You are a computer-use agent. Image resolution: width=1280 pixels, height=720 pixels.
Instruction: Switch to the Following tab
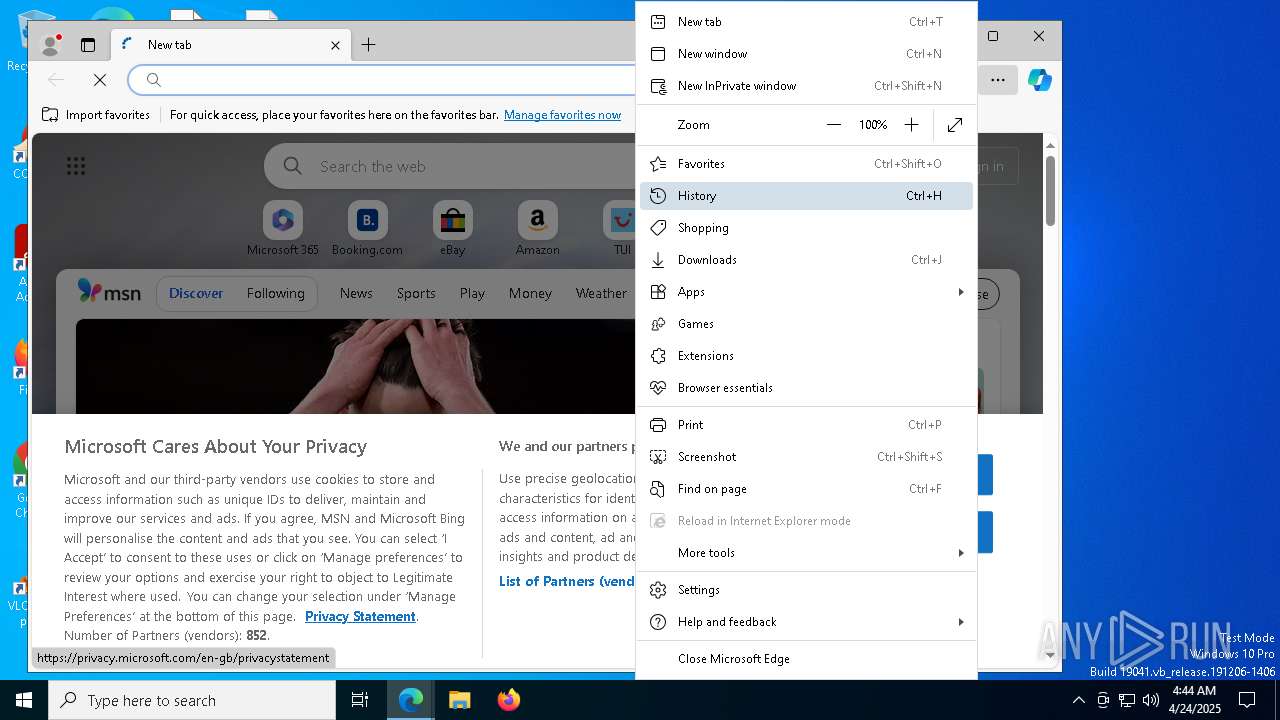(275, 293)
